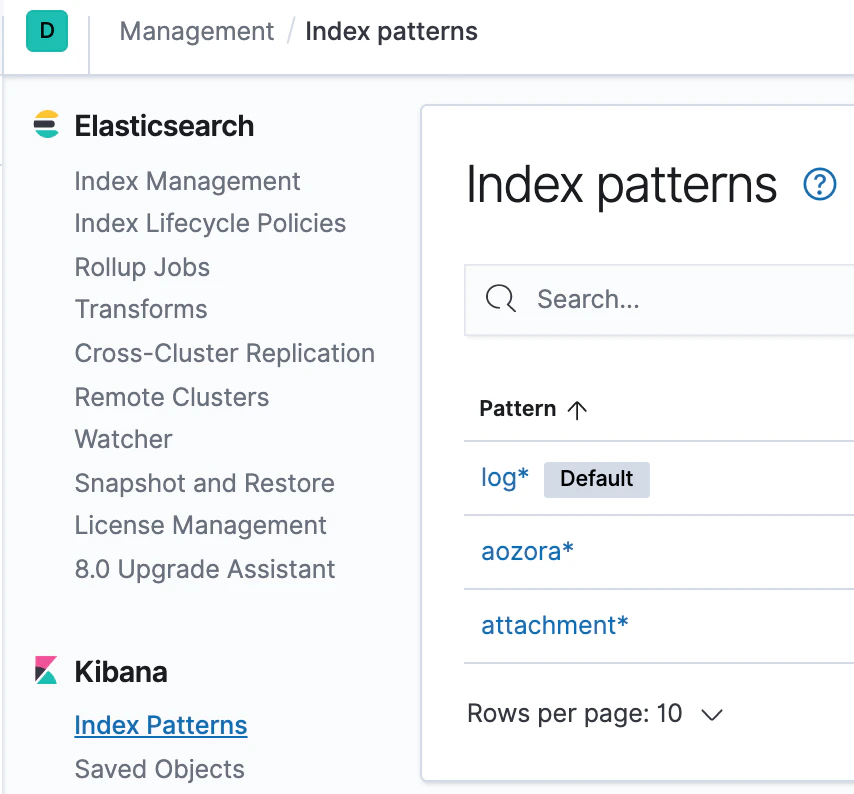The width and height of the screenshot is (854, 794).
Task: Click the search magnifier icon
Action: [x=500, y=298]
